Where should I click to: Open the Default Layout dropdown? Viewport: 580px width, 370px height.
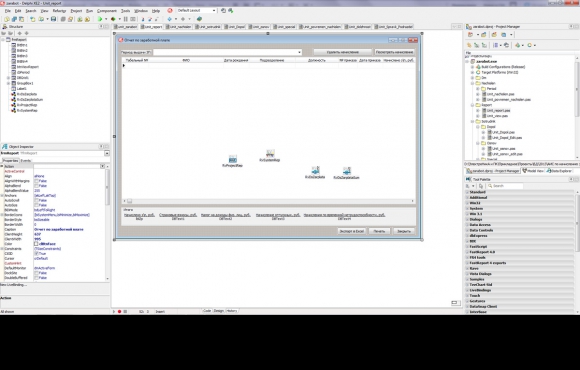pos(196,11)
